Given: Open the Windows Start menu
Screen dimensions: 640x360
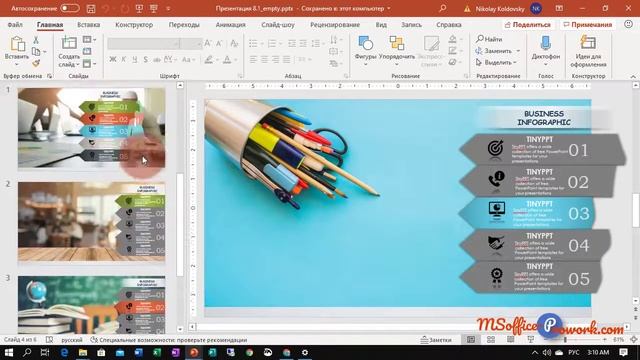Looking at the screenshot, I should click(x=9, y=352).
